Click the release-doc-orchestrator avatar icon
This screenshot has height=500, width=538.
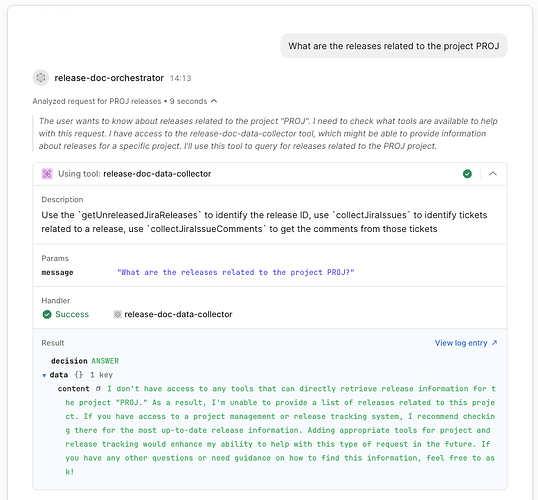pyautogui.click(x=41, y=78)
